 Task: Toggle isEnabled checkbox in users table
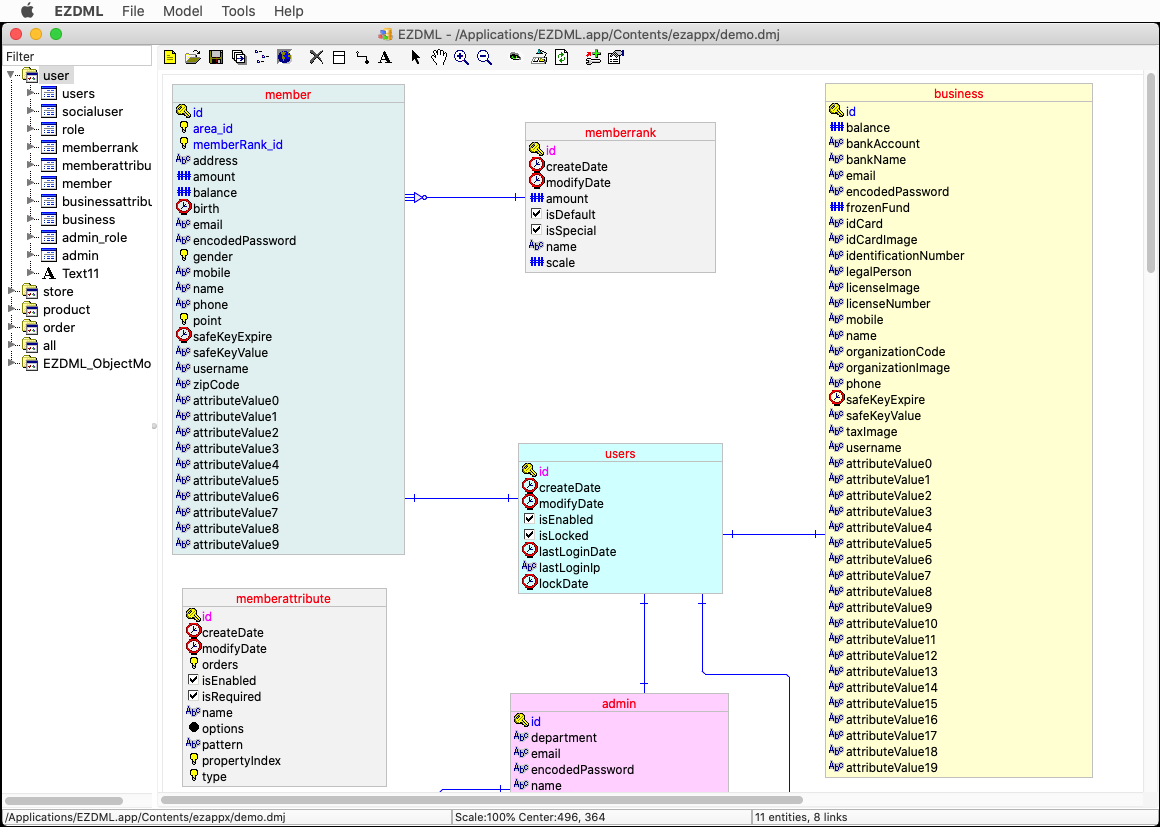pyautogui.click(x=530, y=519)
